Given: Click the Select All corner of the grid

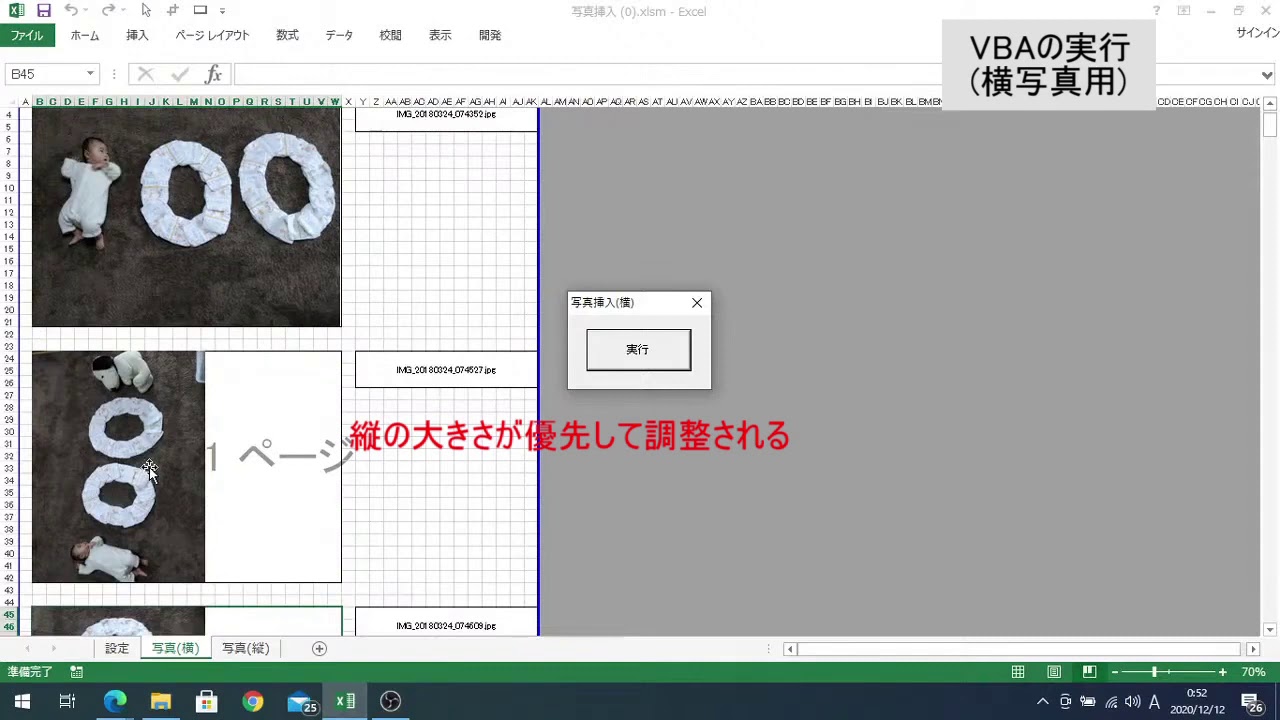Looking at the screenshot, I should (9, 102).
